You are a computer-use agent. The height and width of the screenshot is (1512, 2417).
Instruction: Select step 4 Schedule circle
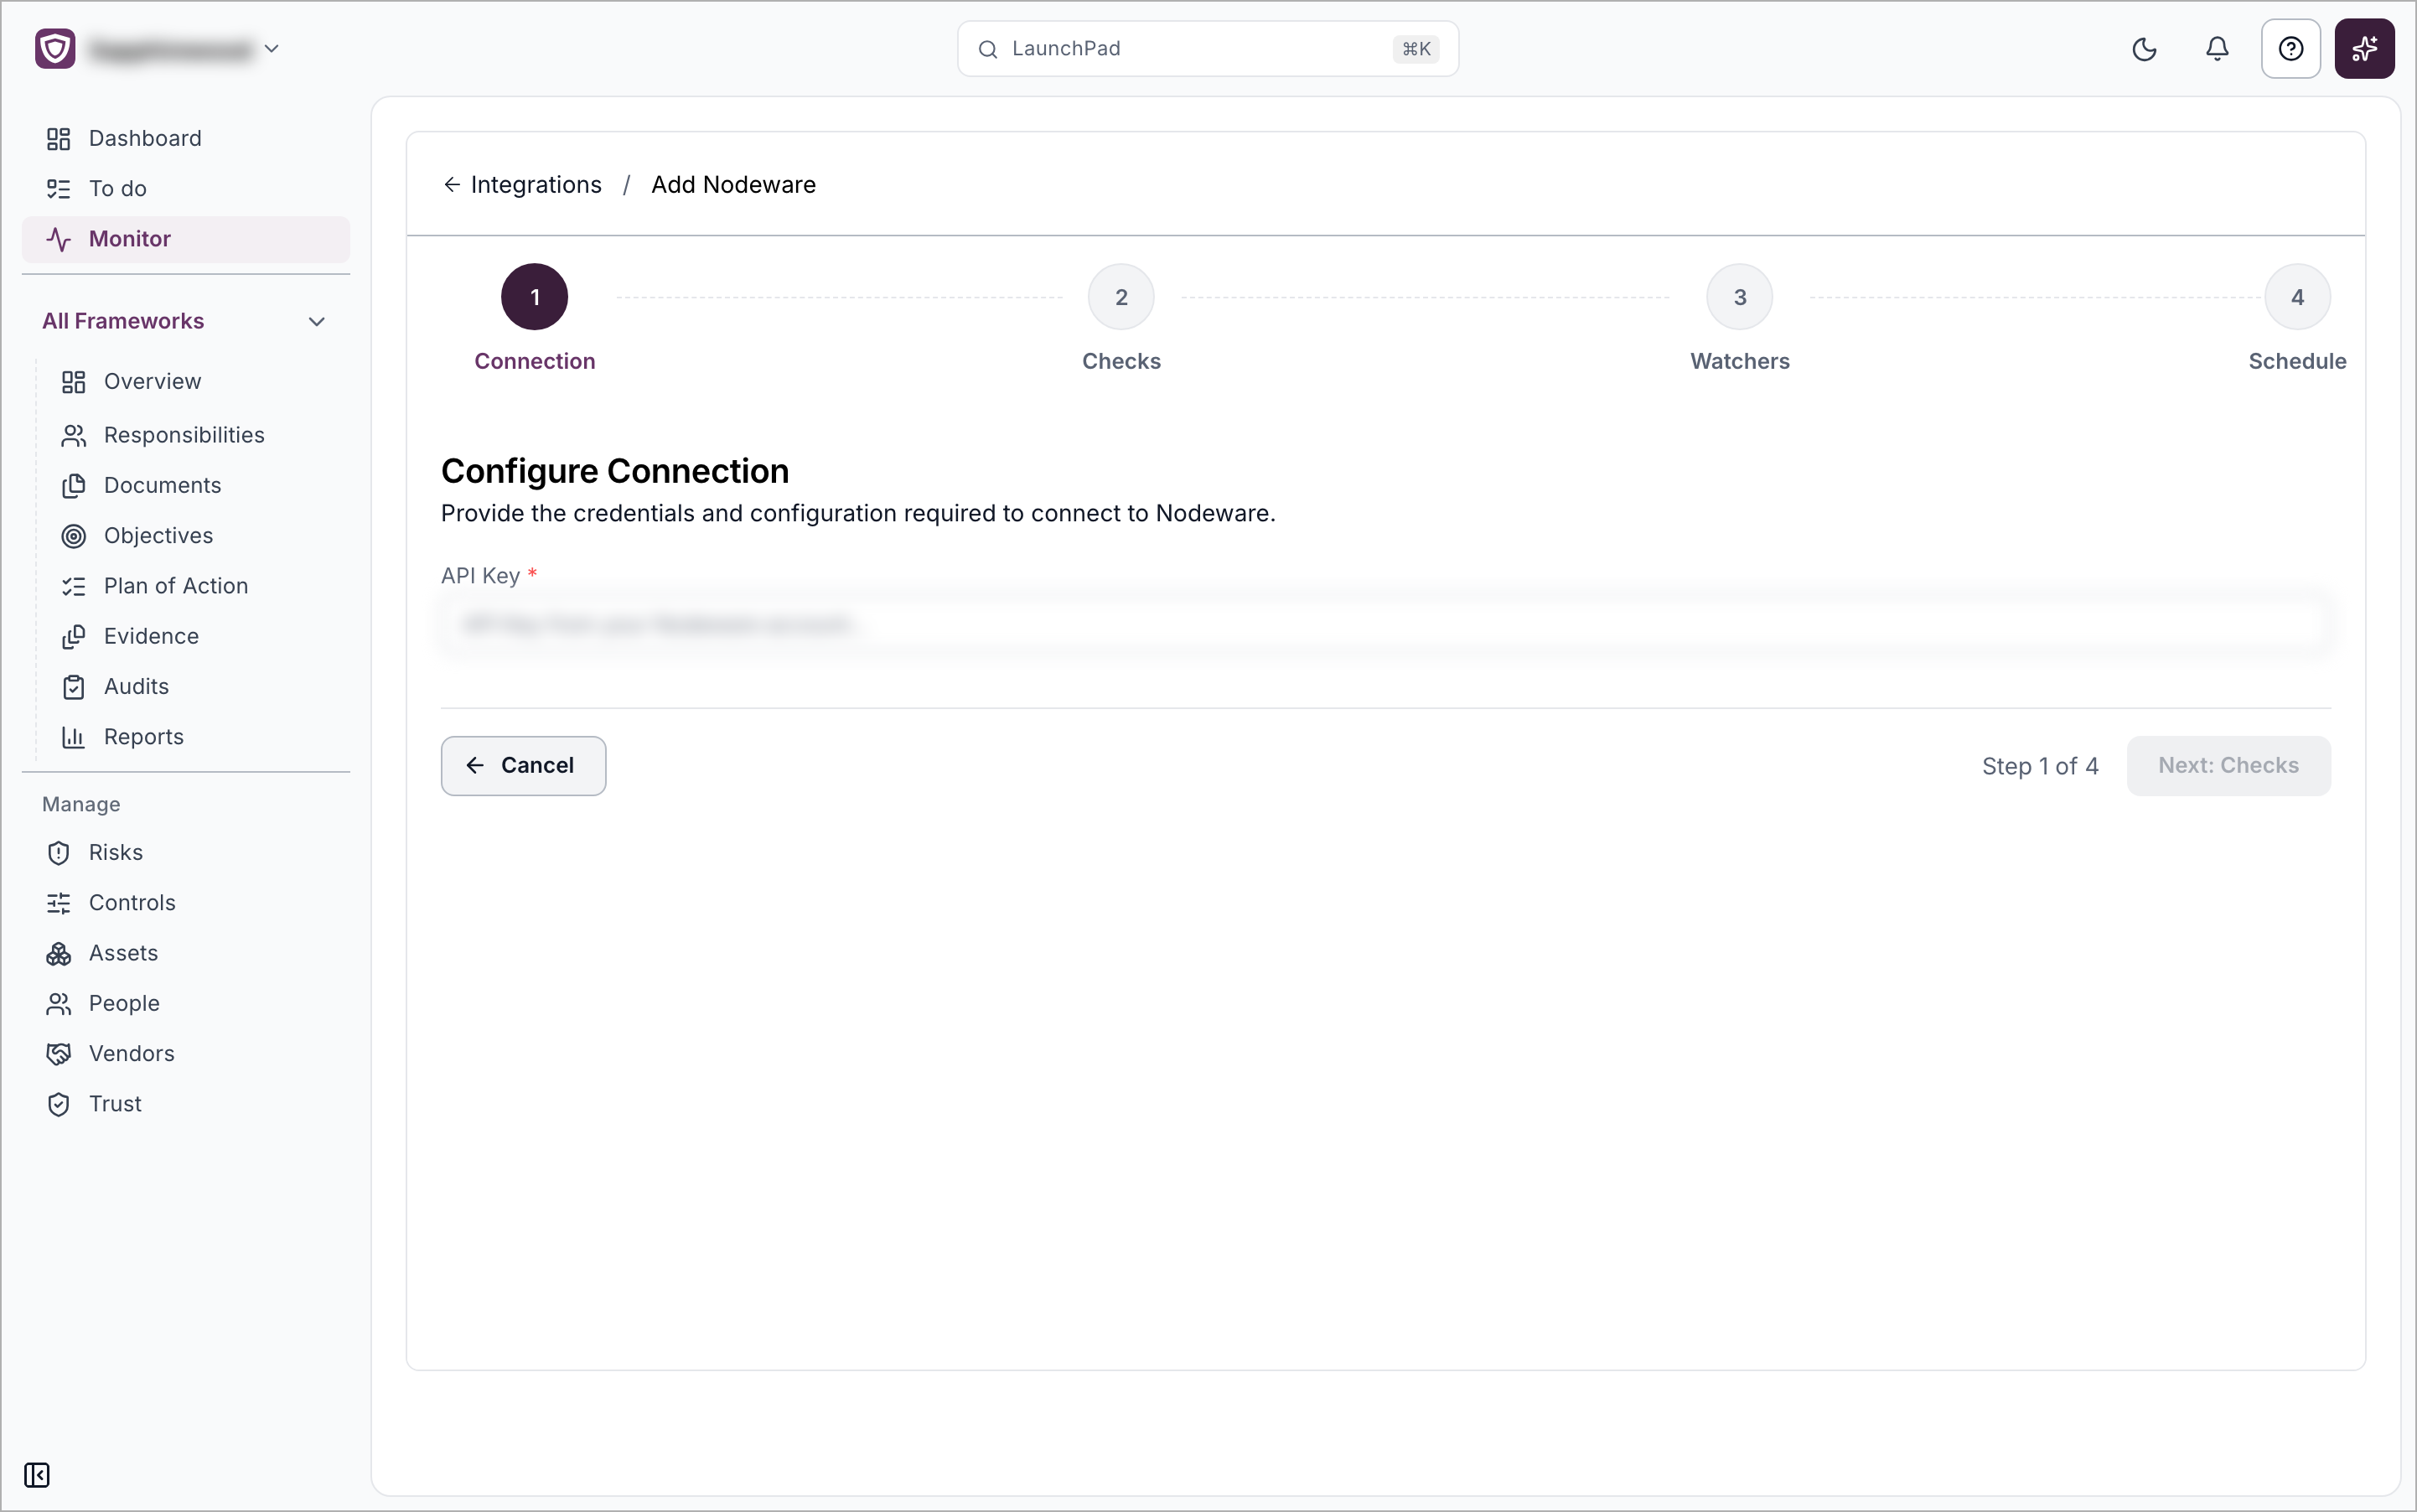coord(2297,297)
